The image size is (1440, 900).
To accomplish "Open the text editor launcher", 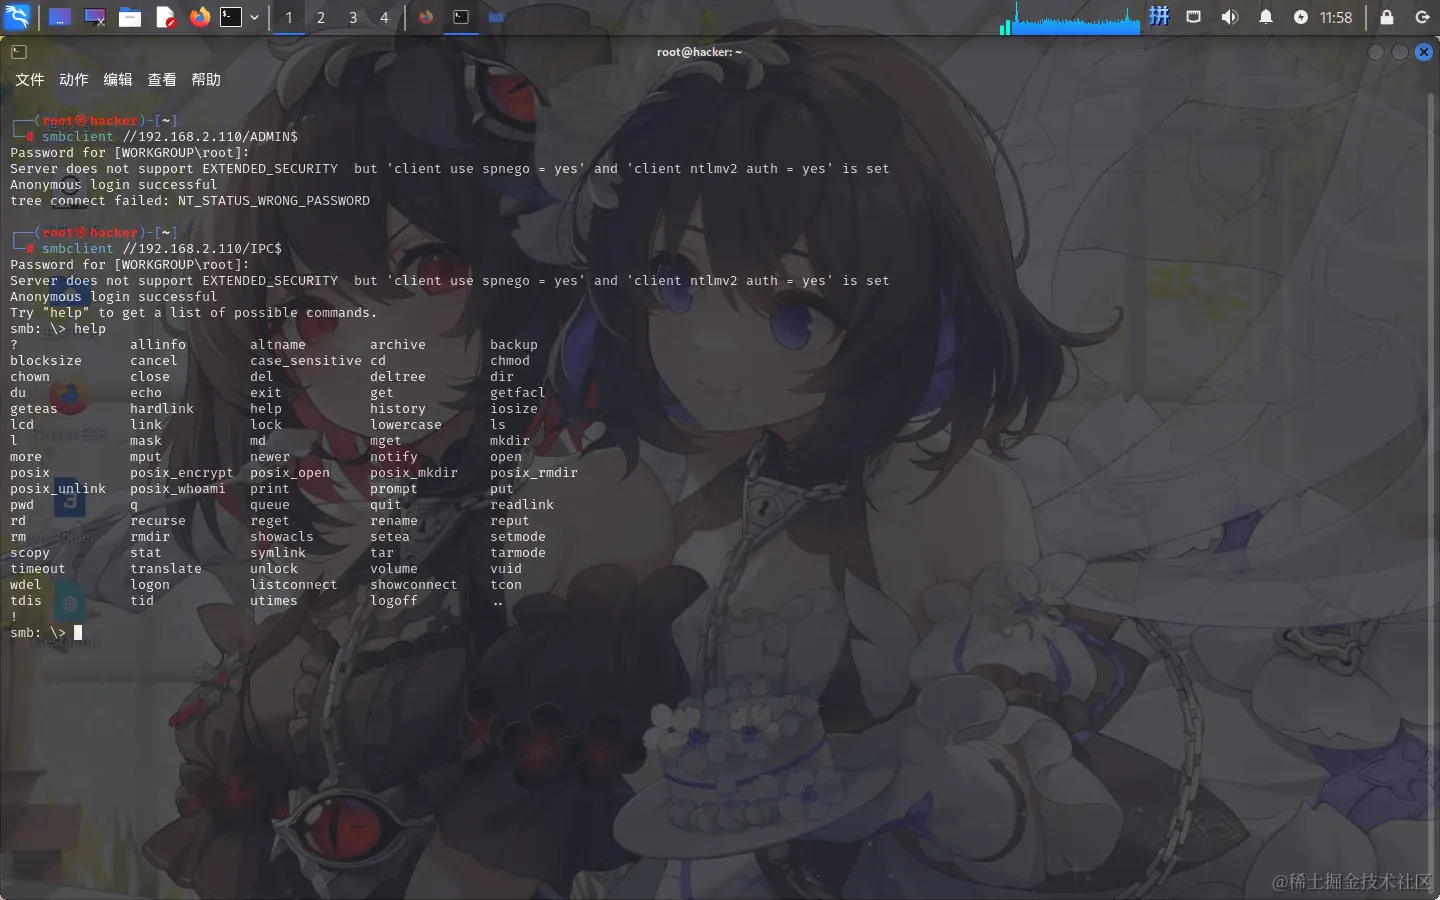I will pyautogui.click(x=166, y=17).
